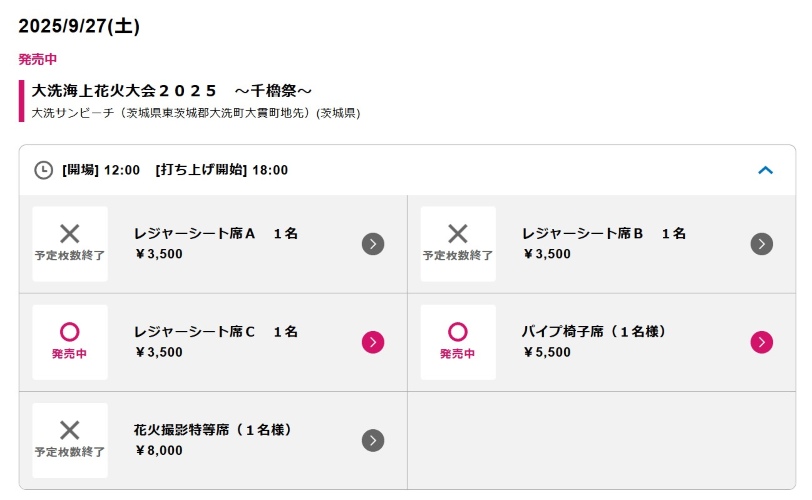
Task: Click the pink 発売中 status under the date
Action: [x=38, y=60]
